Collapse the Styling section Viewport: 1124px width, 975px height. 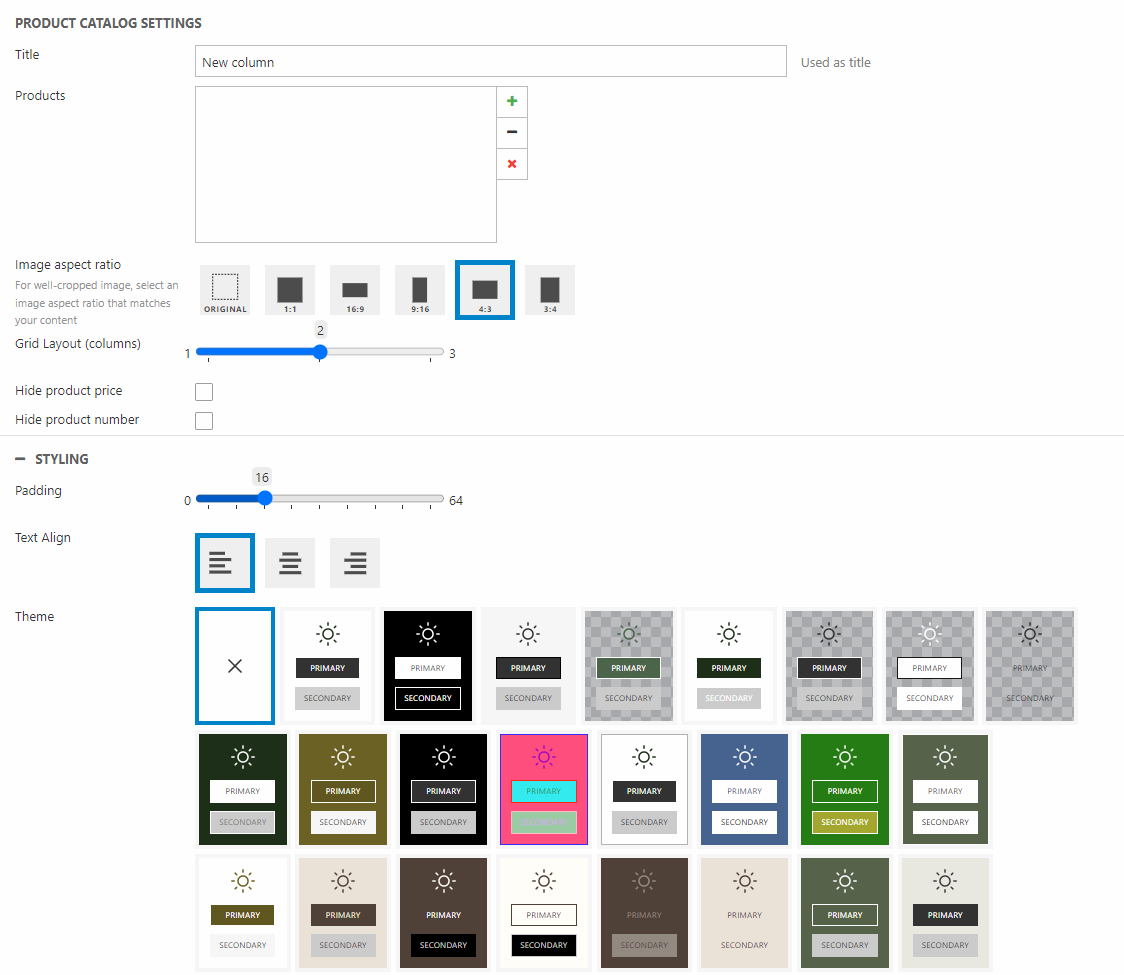[x=20, y=459]
